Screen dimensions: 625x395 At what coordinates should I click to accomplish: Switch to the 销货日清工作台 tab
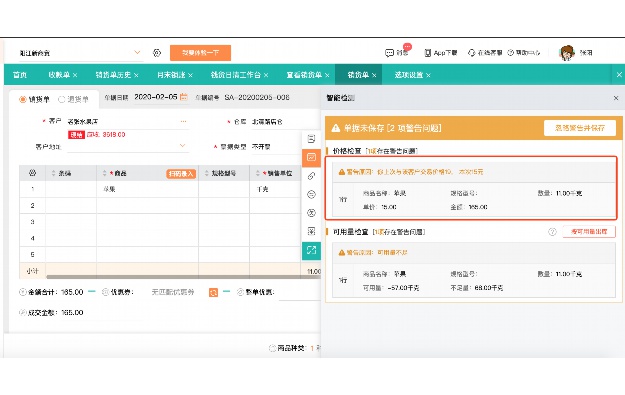coord(236,75)
